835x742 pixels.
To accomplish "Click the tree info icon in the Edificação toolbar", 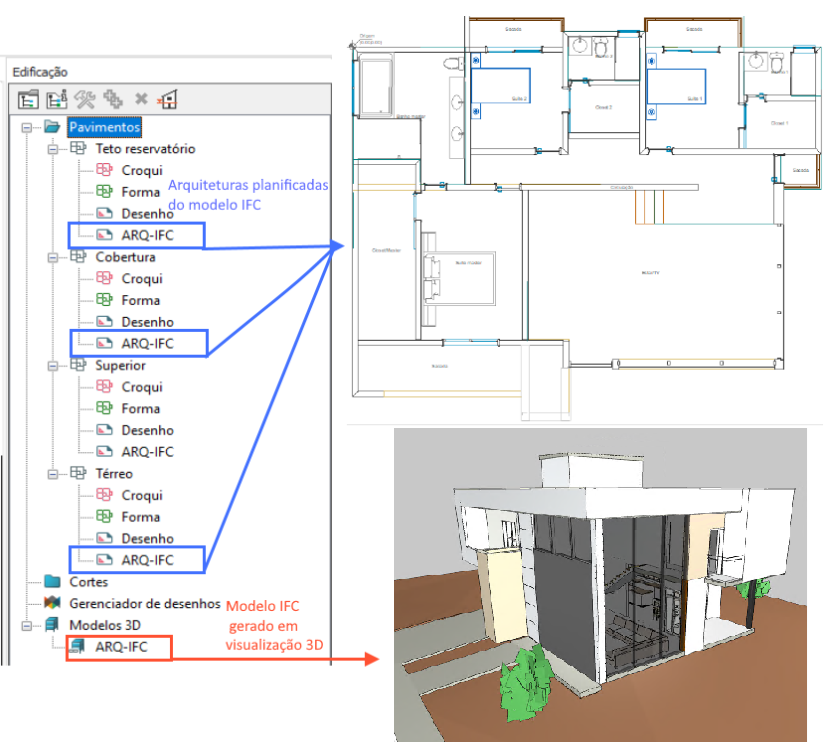I will pyautogui.click(x=56, y=98).
